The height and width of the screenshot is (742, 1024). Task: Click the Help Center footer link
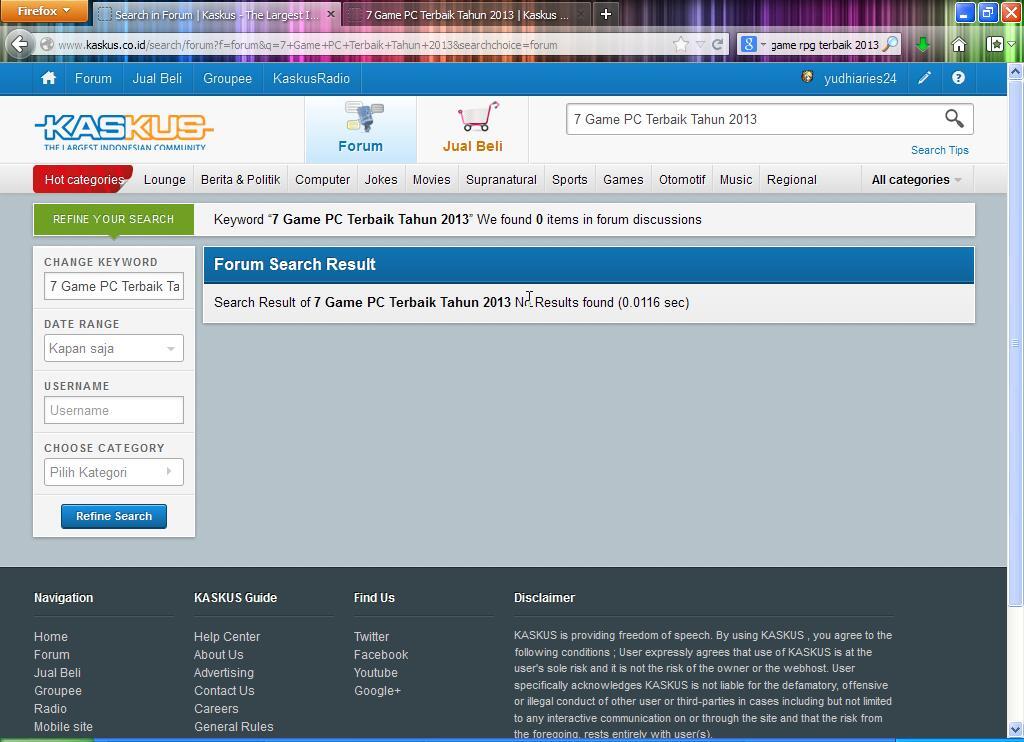pos(227,636)
